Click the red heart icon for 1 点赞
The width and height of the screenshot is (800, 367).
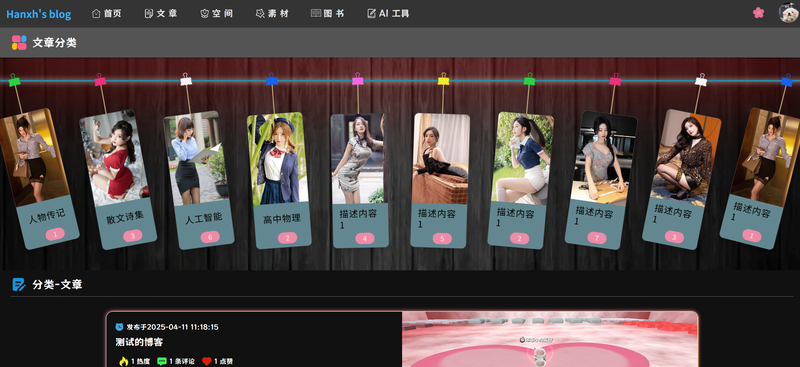[207, 361]
